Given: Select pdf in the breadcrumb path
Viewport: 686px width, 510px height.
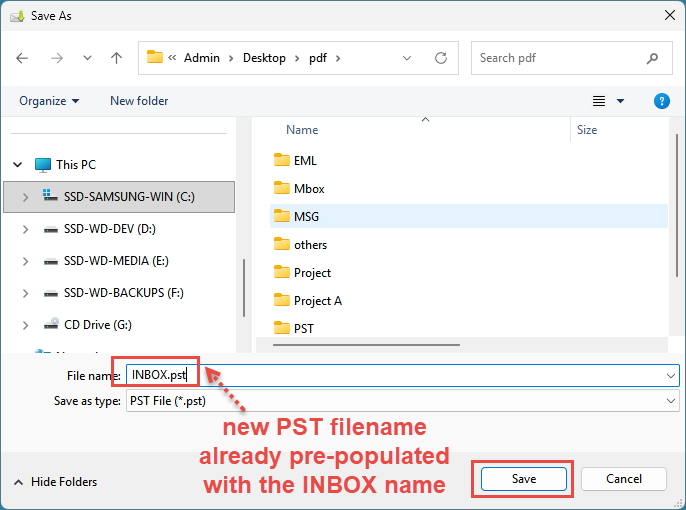Looking at the screenshot, I should (x=318, y=58).
